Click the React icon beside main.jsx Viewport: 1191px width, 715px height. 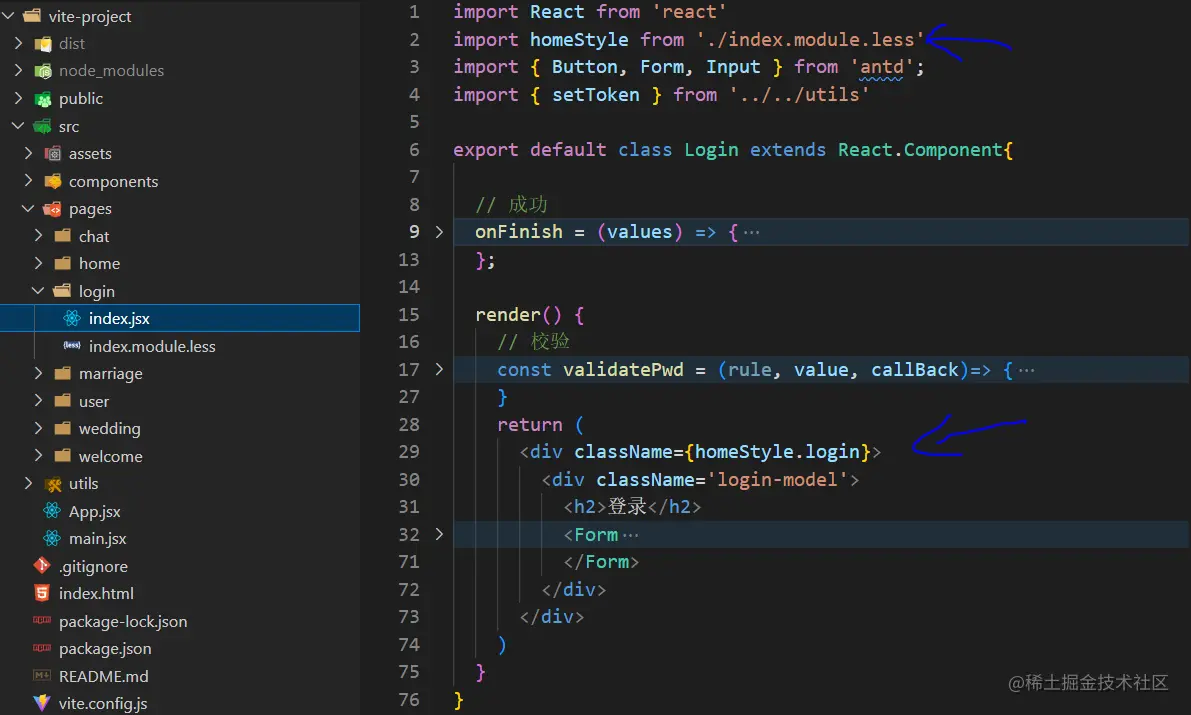(x=52, y=539)
